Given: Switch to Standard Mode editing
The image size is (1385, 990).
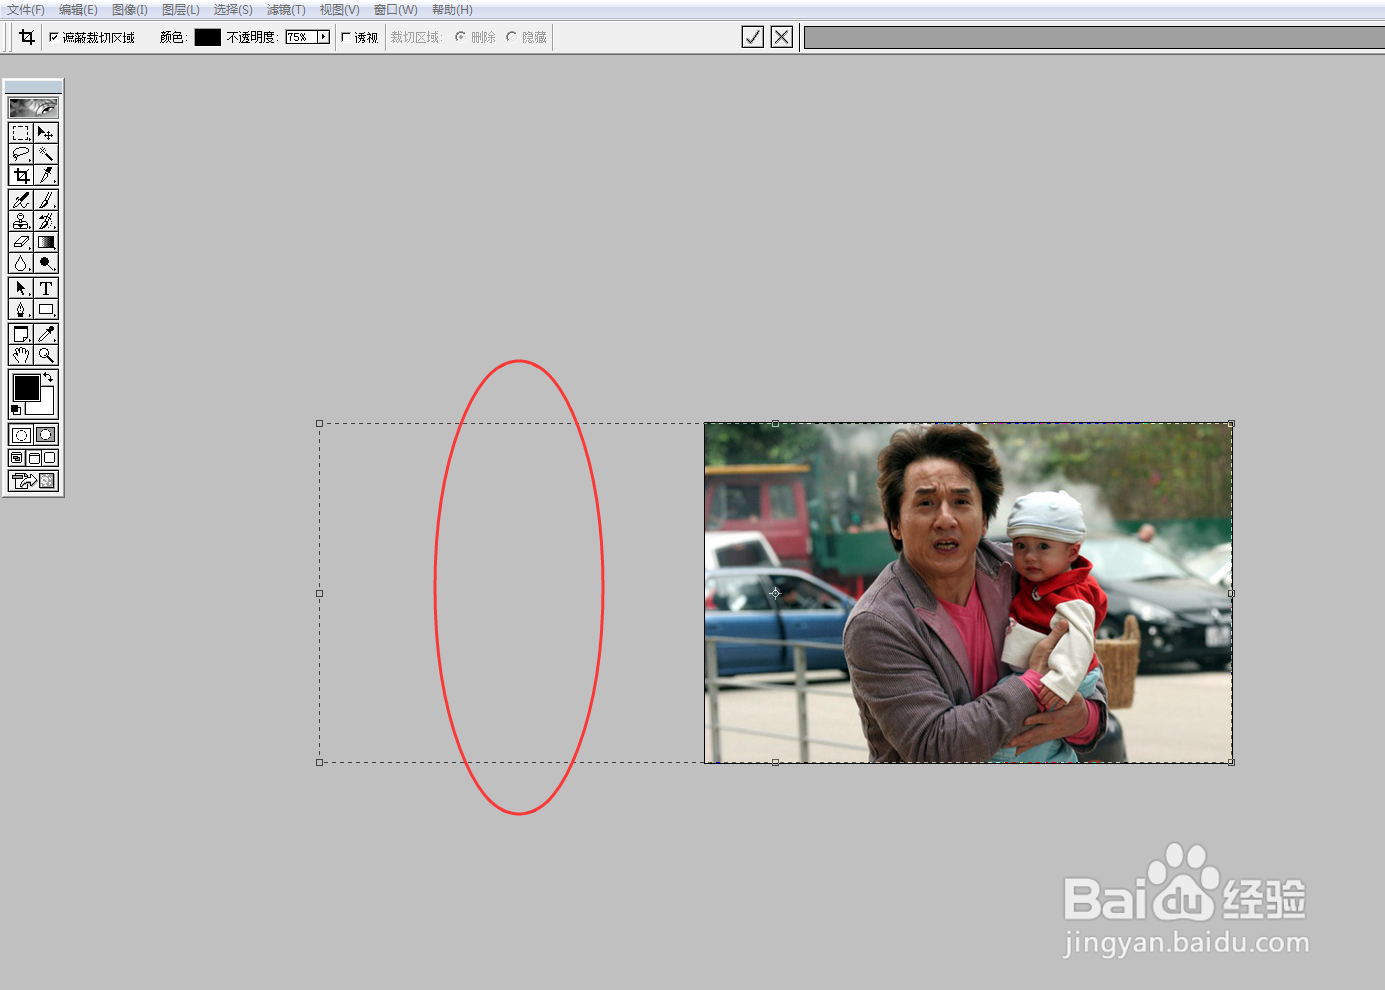Looking at the screenshot, I should [21, 435].
